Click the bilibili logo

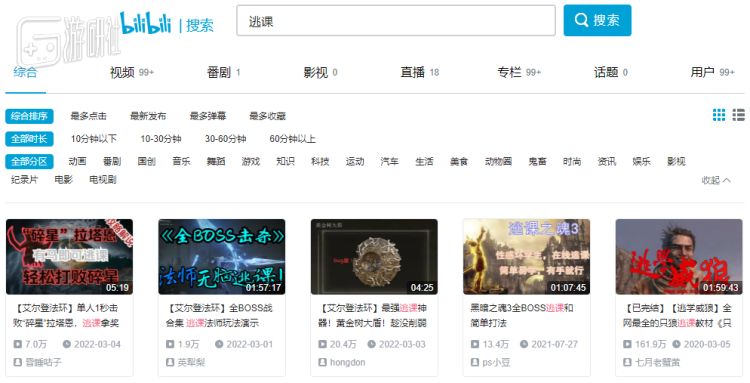tap(145, 23)
